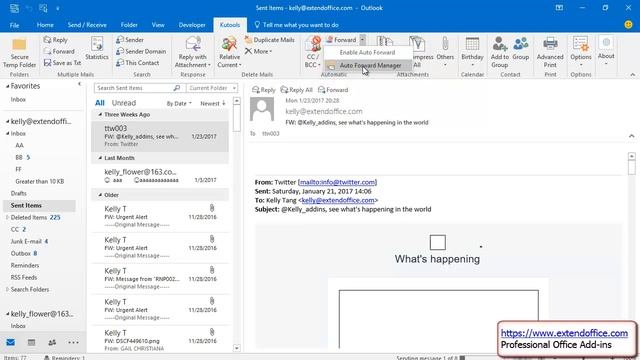This screenshot has height=360, width=640.
Task: Click Add to Group
Action: point(500,52)
